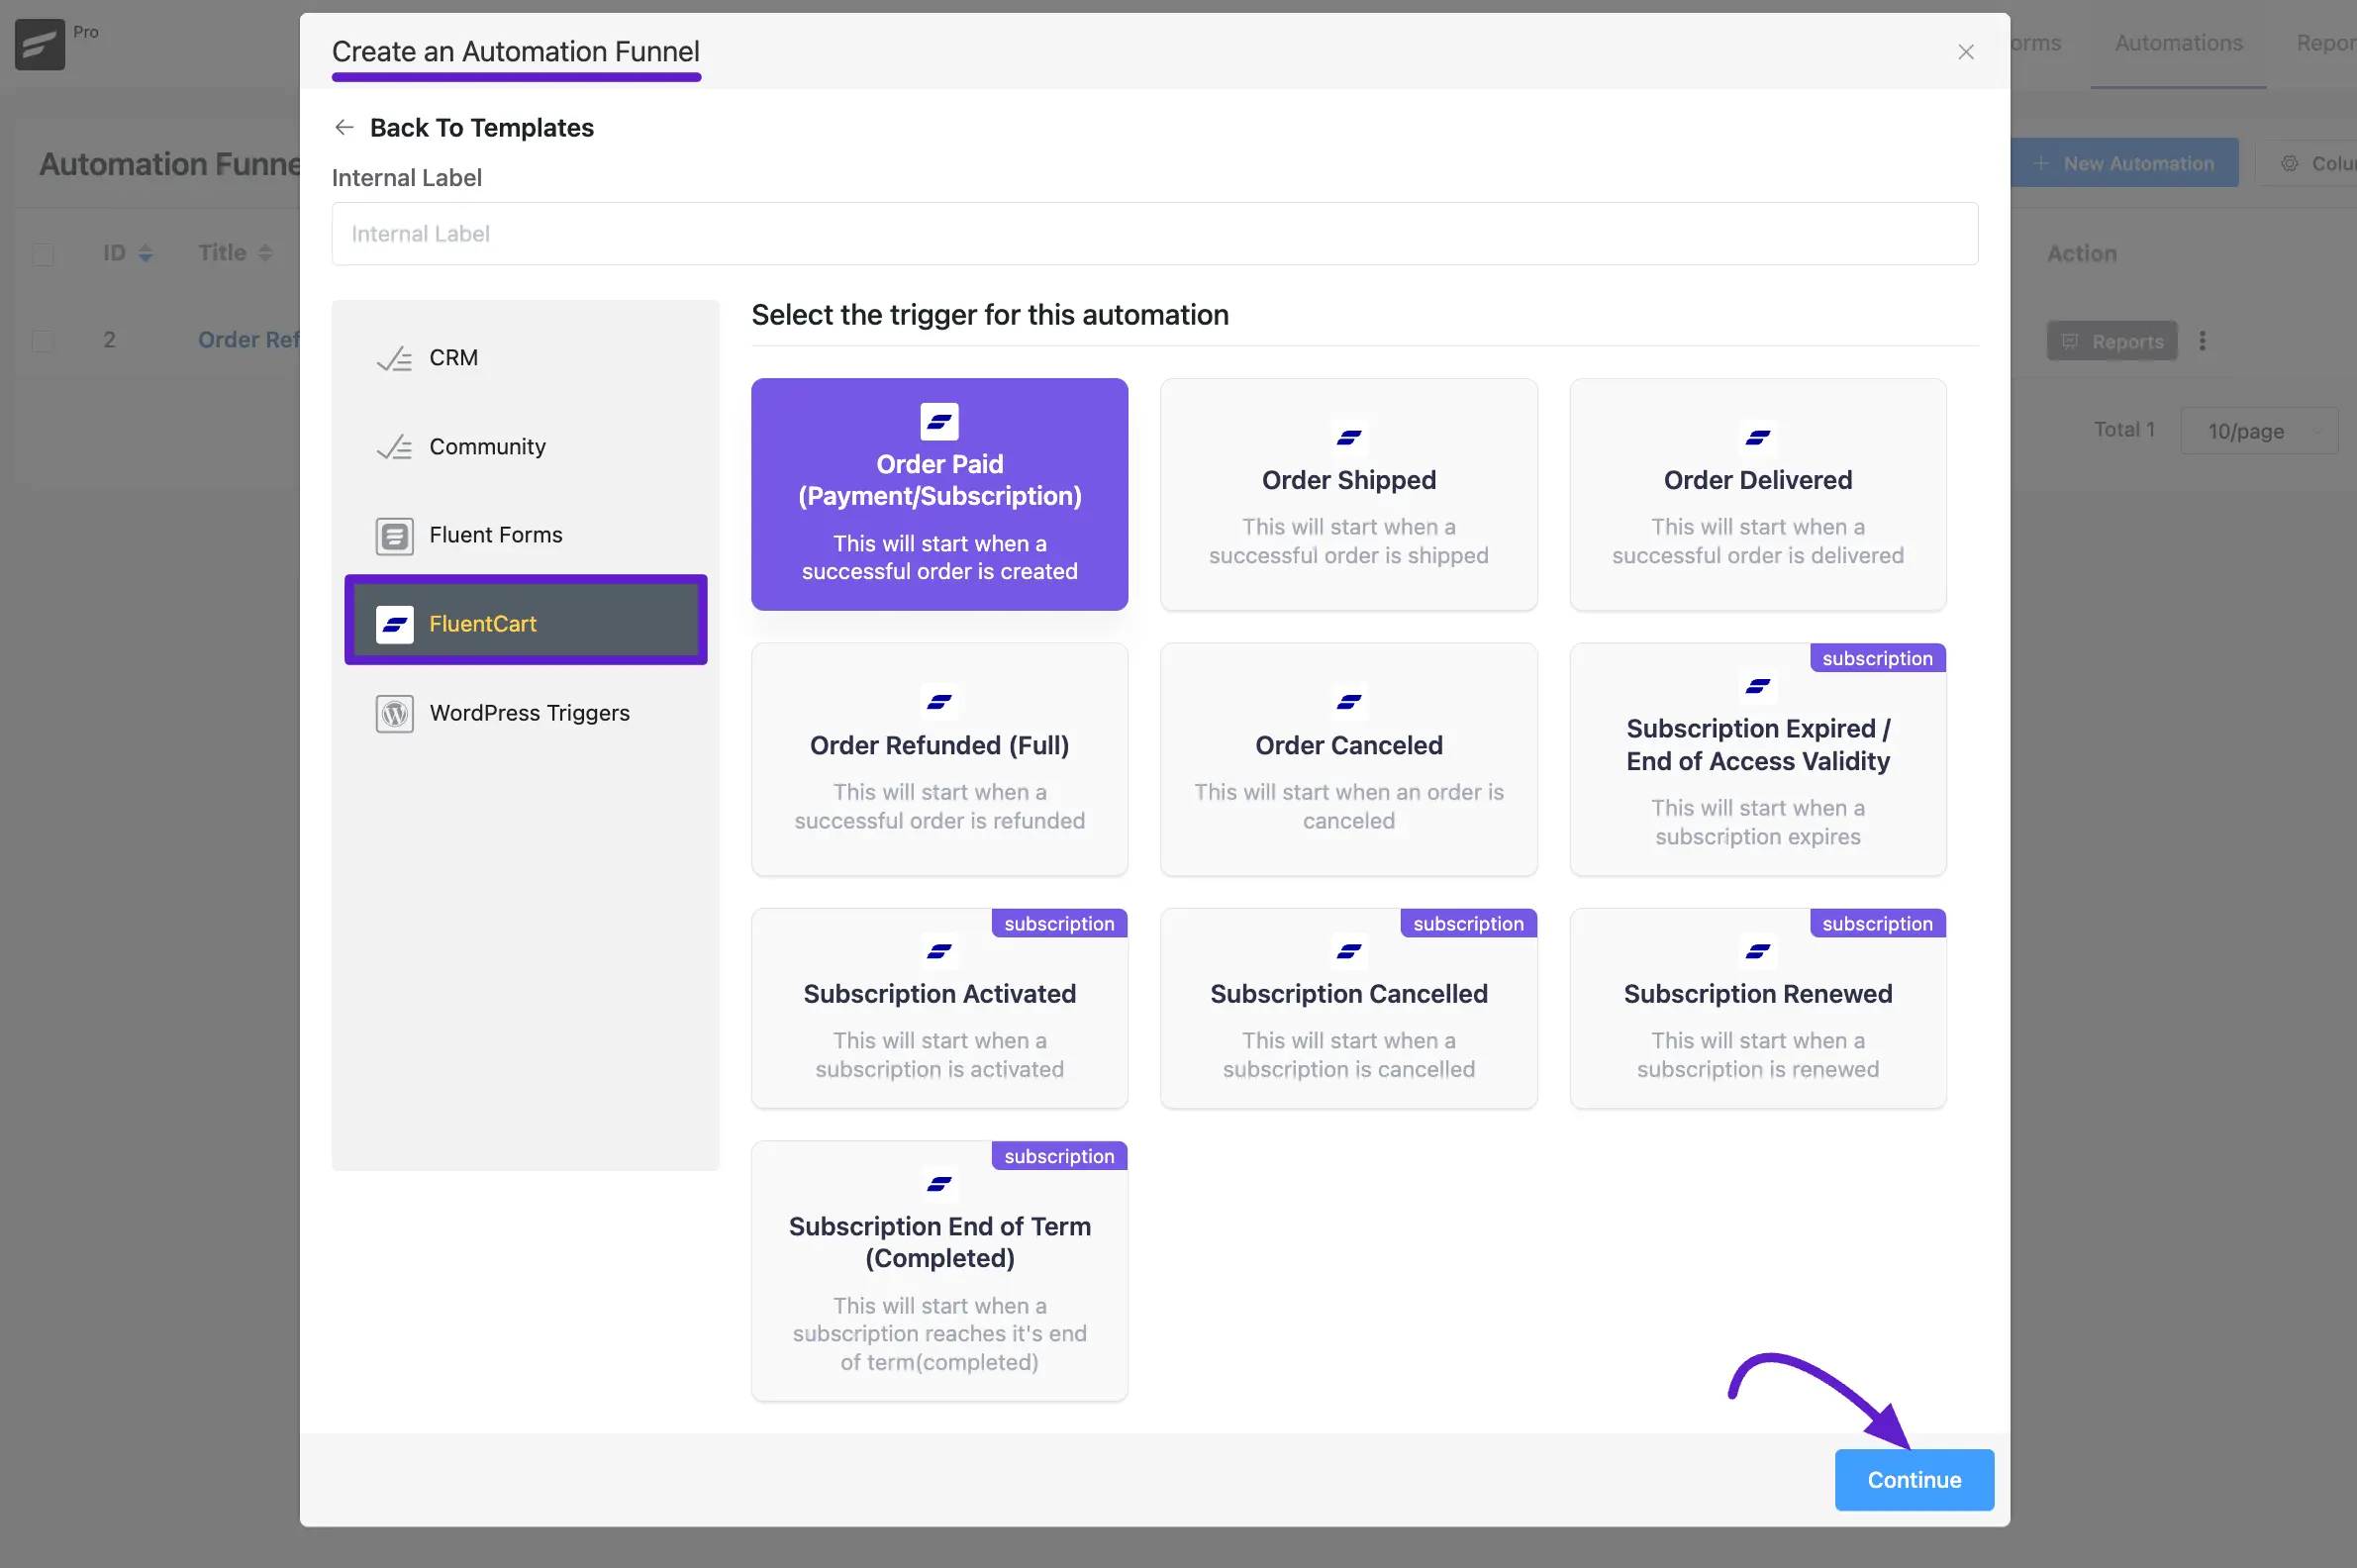Switch to the Automations tab
This screenshot has height=1568, width=2357.
click(x=2177, y=44)
